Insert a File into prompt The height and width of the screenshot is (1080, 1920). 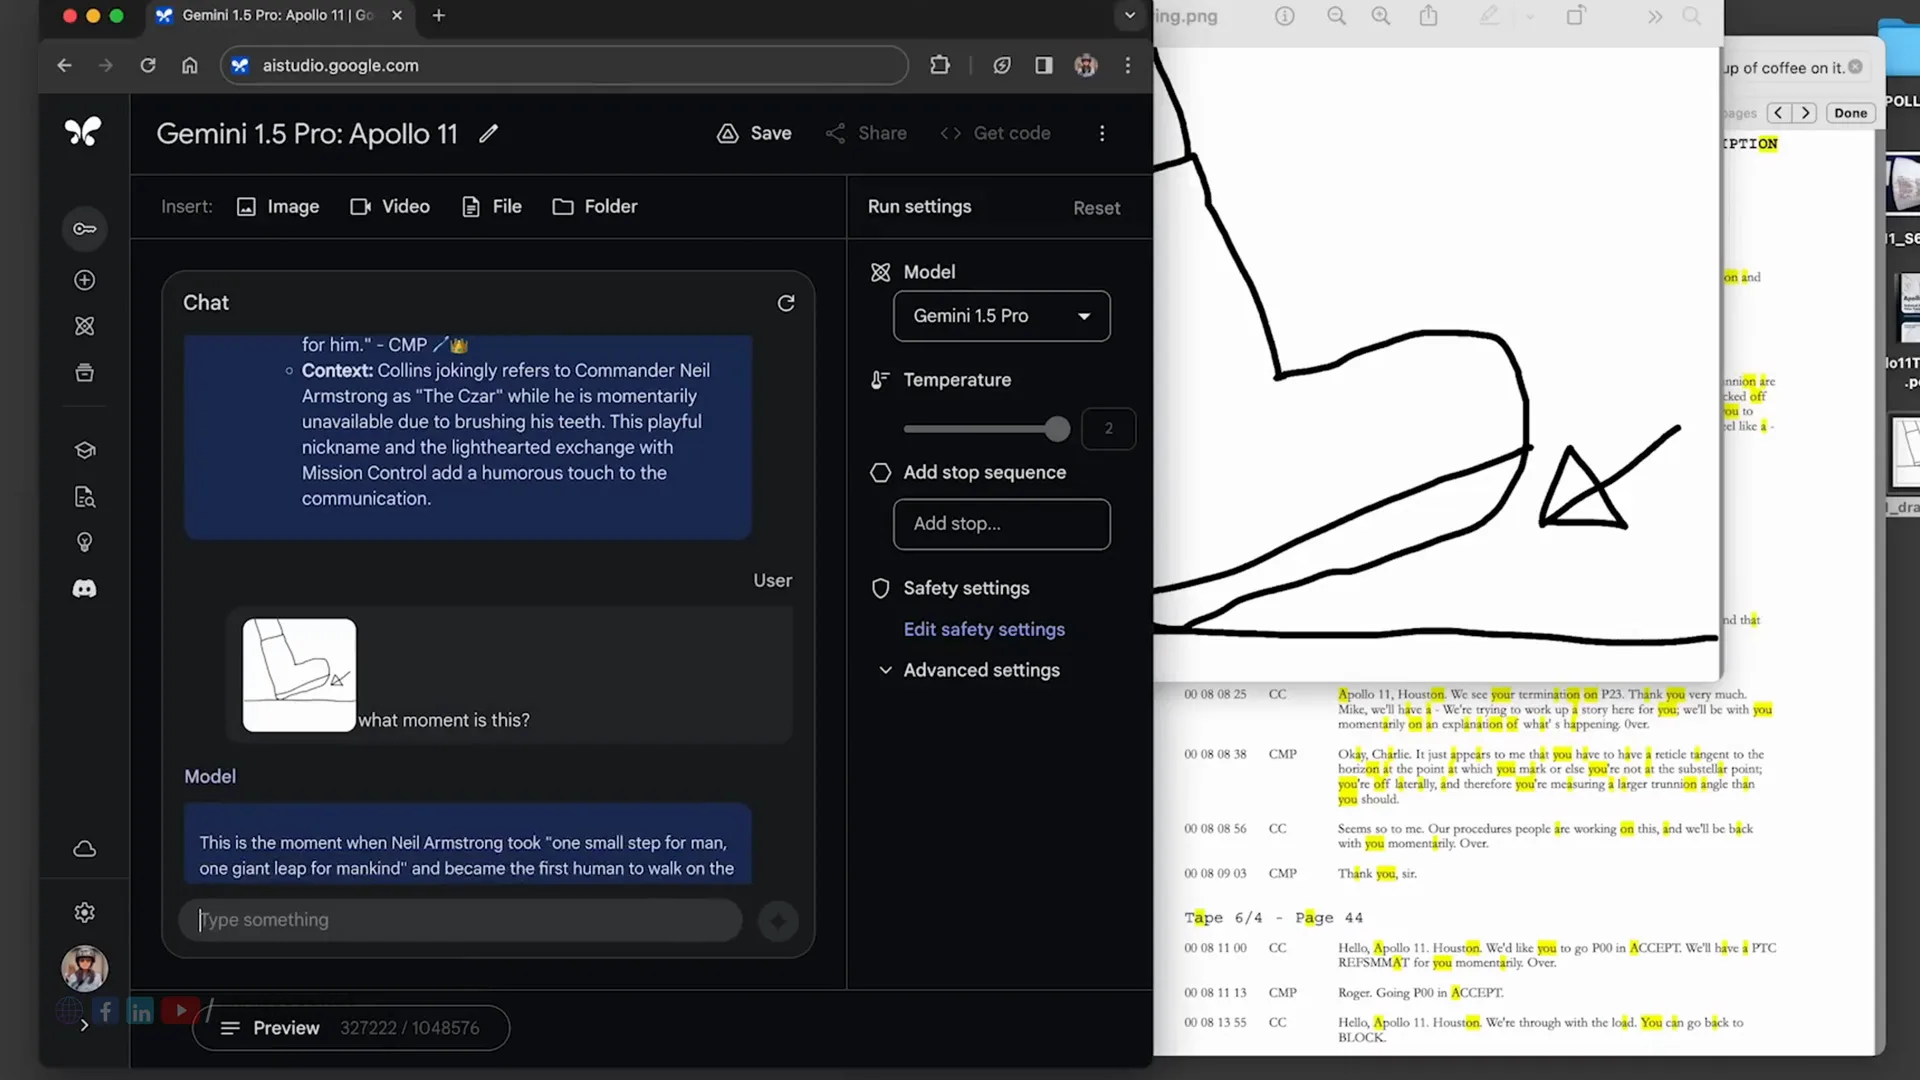point(492,207)
